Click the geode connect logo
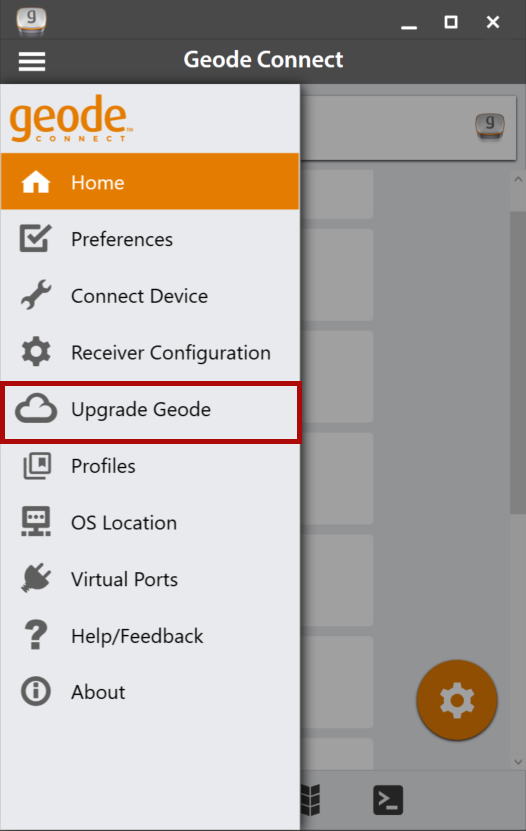The height and width of the screenshot is (831, 526). pos(71,119)
